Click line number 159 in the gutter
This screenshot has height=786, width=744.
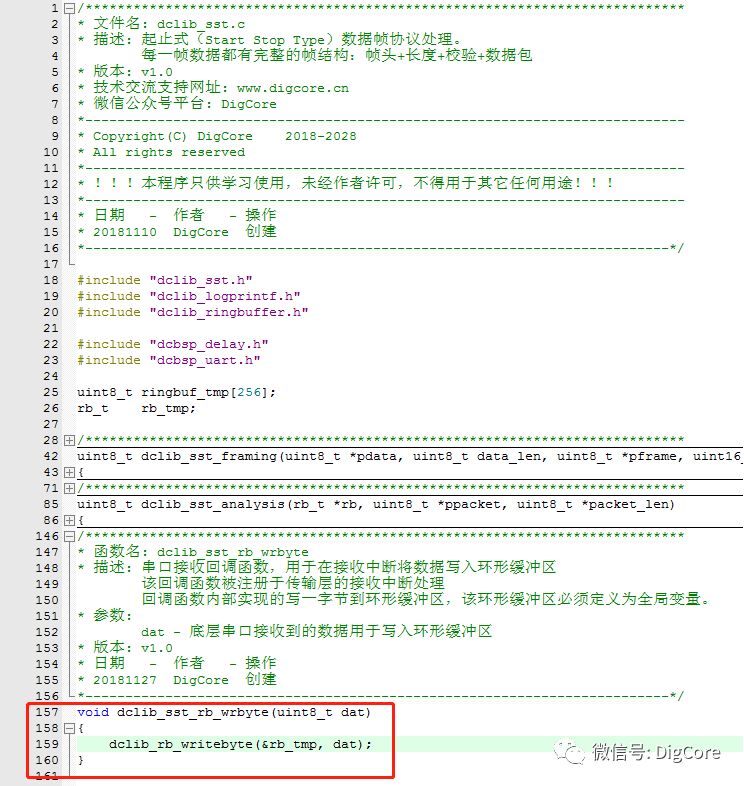tap(47, 744)
